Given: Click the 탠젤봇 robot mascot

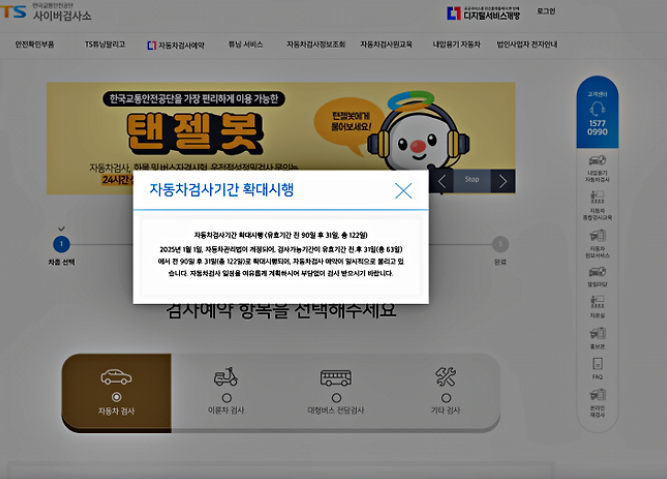Looking at the screenshot, I should [x=417, y=133].
